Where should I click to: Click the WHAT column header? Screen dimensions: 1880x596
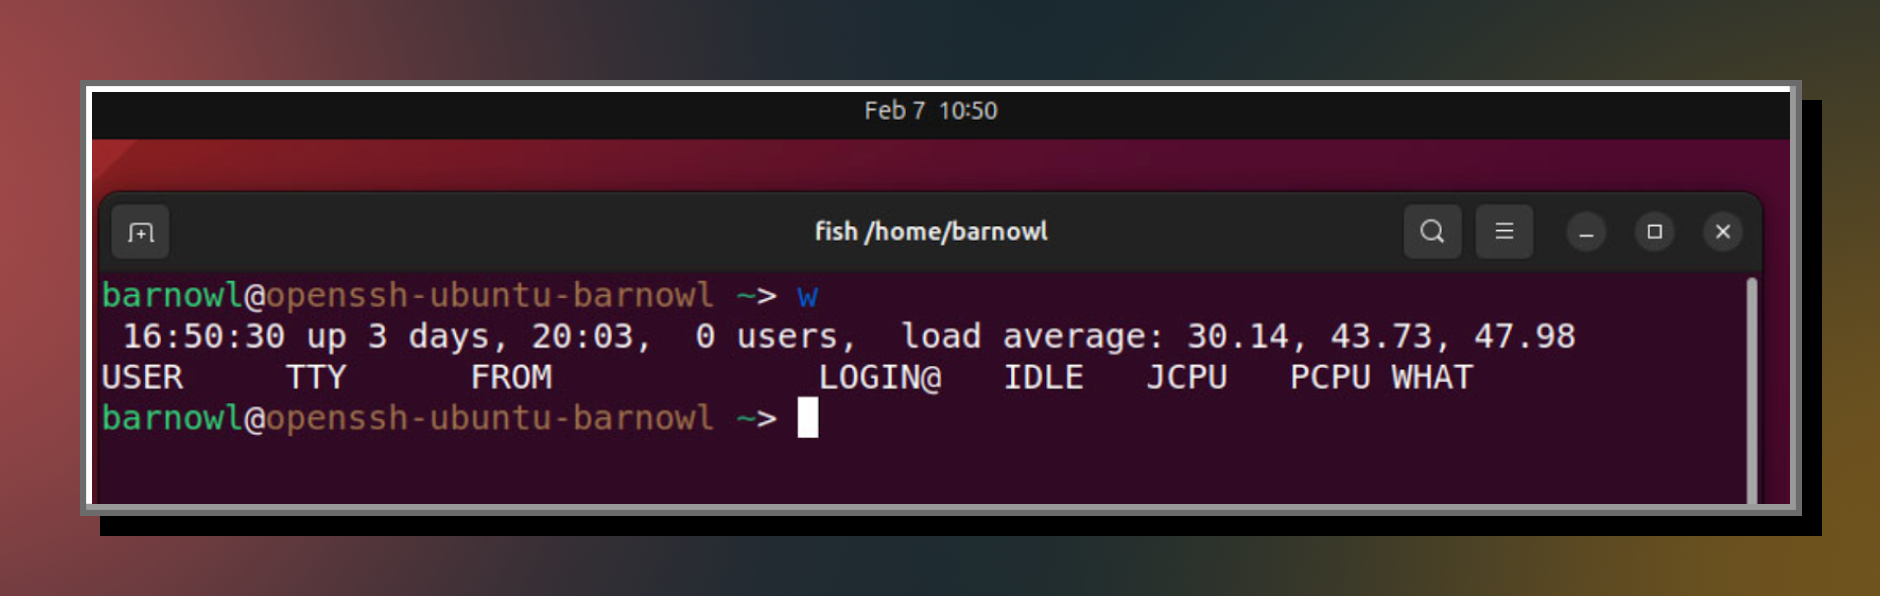point(1432,378)
